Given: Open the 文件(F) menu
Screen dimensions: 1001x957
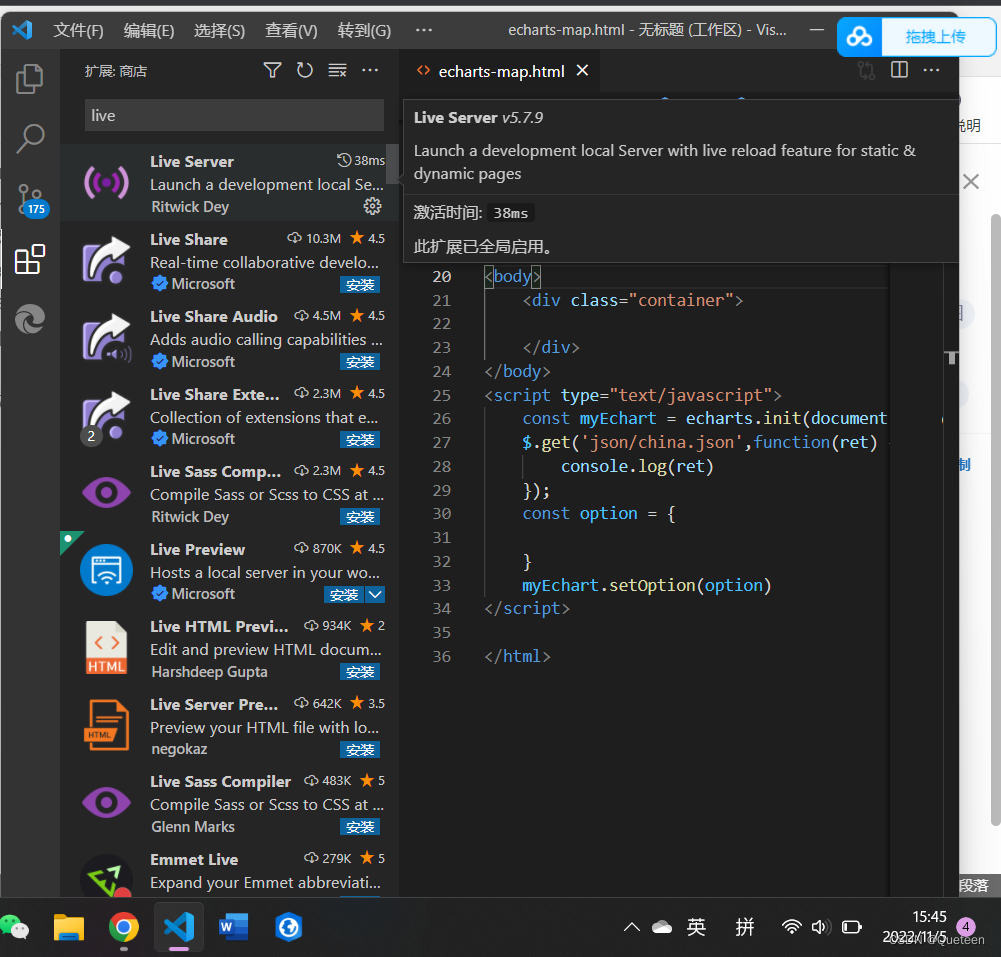Looking at the screenshot, I should [x=79, y=30].
